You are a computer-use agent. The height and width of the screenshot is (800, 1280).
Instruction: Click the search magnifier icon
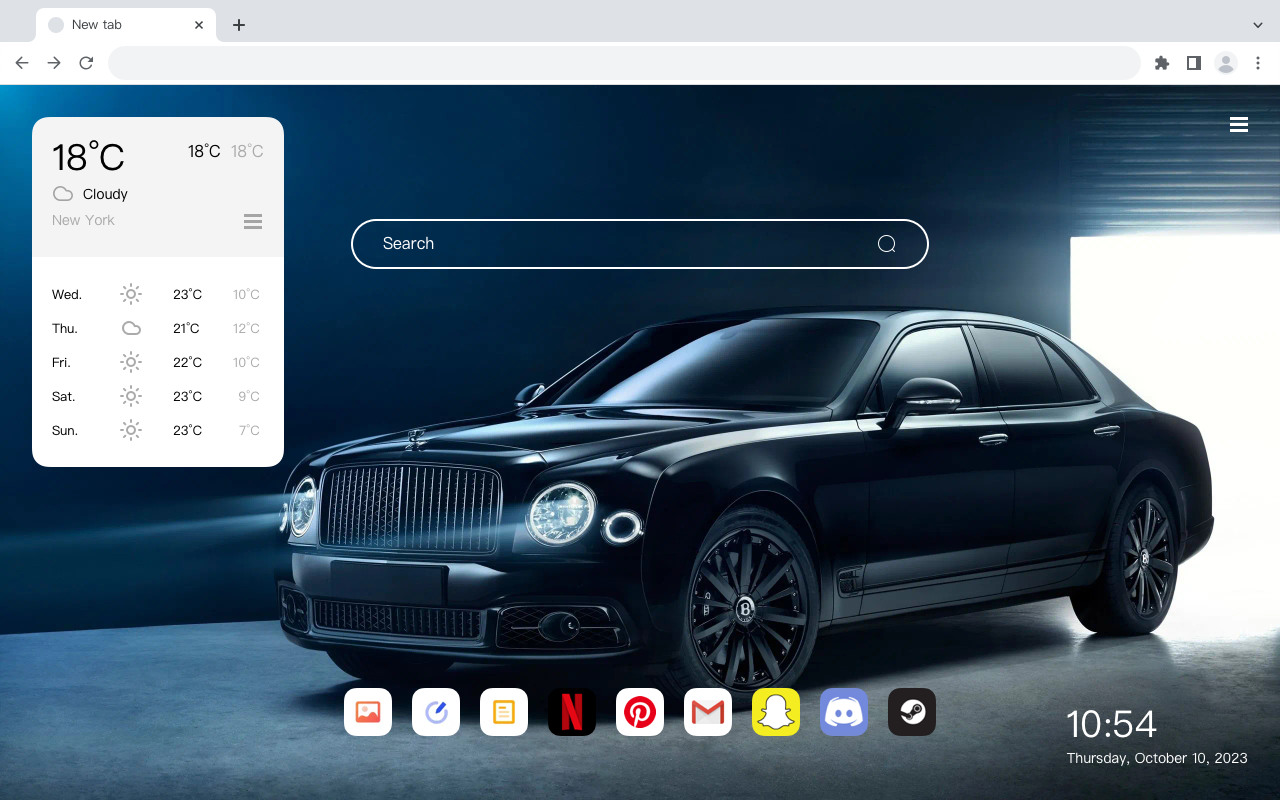click(886, 244)
